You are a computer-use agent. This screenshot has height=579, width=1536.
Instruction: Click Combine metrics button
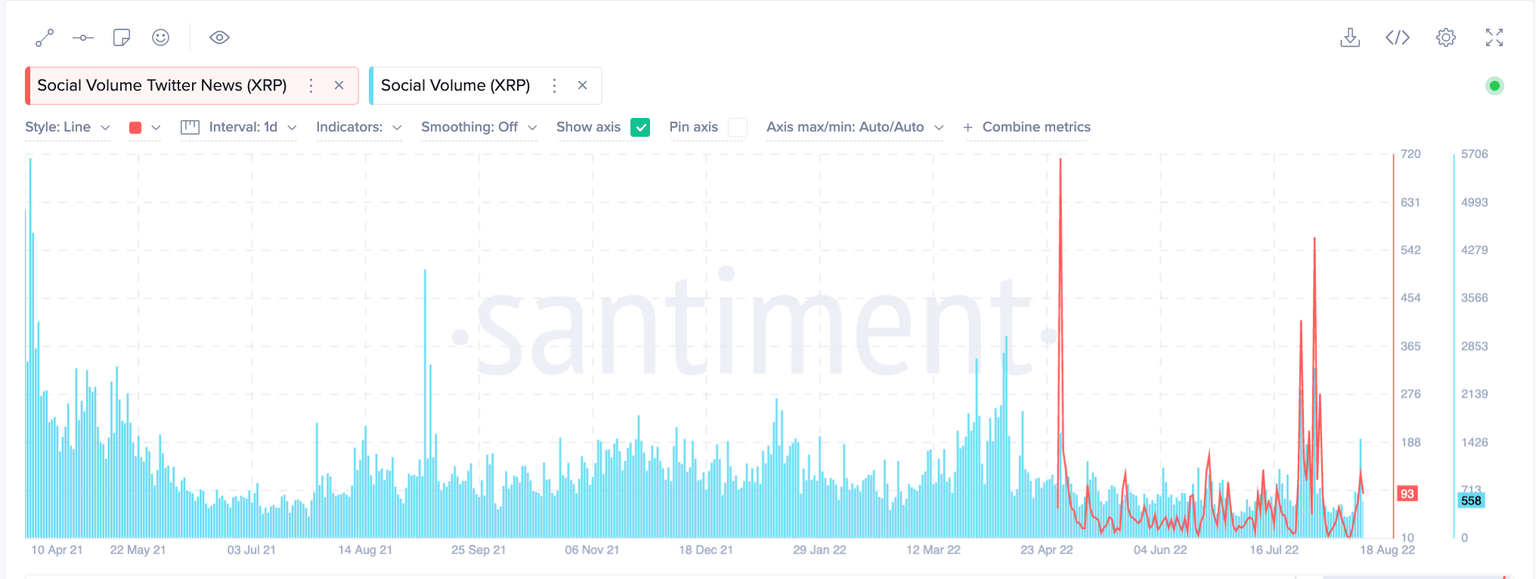[x=1026, y=128]
